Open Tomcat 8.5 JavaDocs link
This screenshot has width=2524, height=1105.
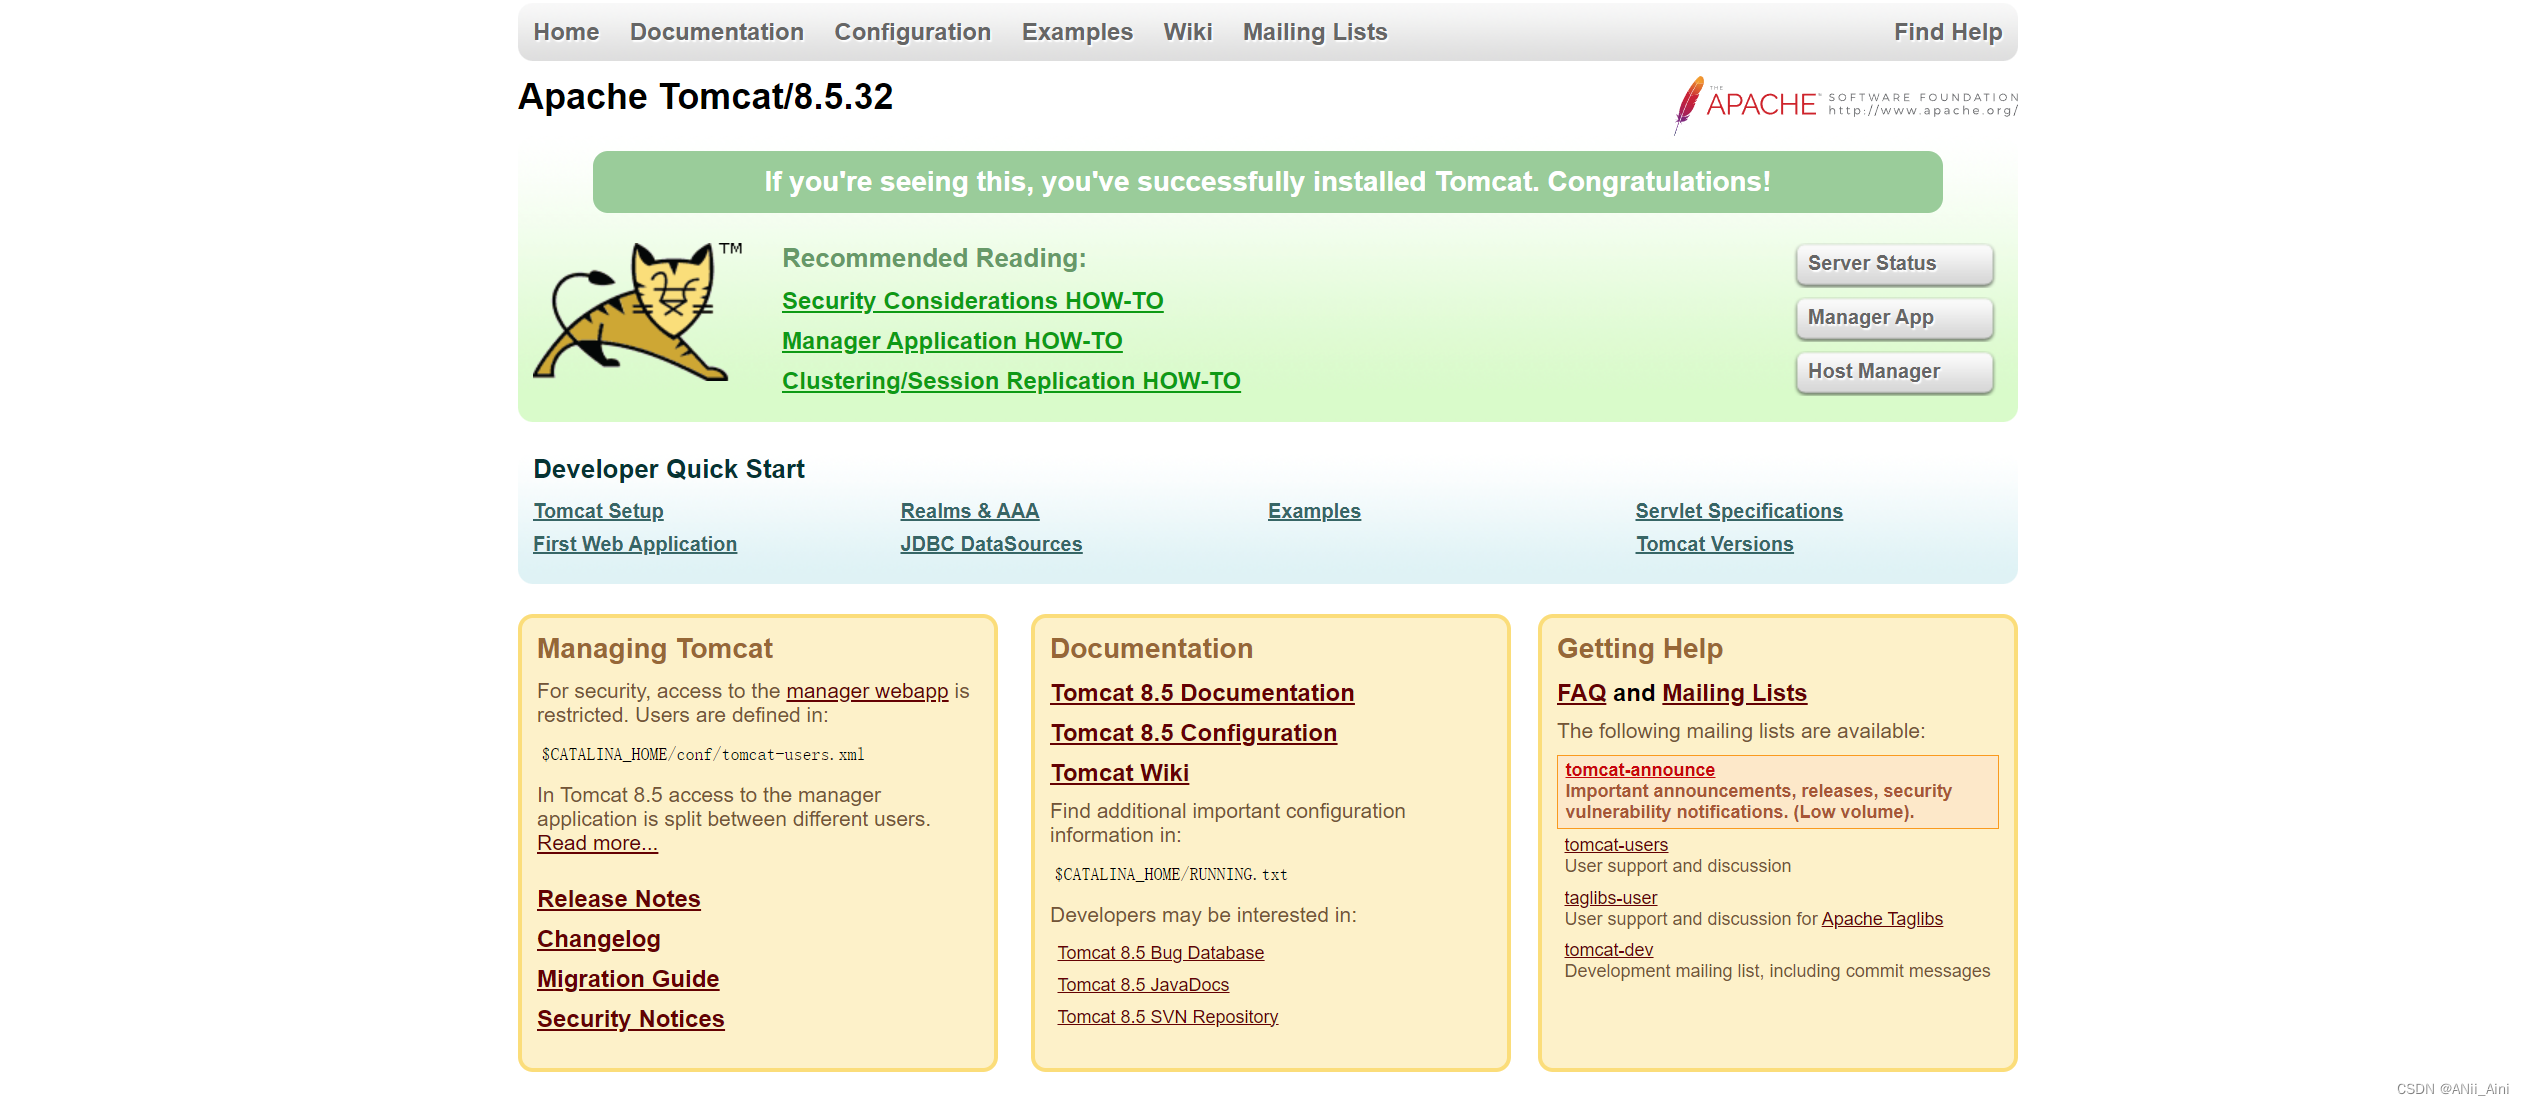(1143, 985)
